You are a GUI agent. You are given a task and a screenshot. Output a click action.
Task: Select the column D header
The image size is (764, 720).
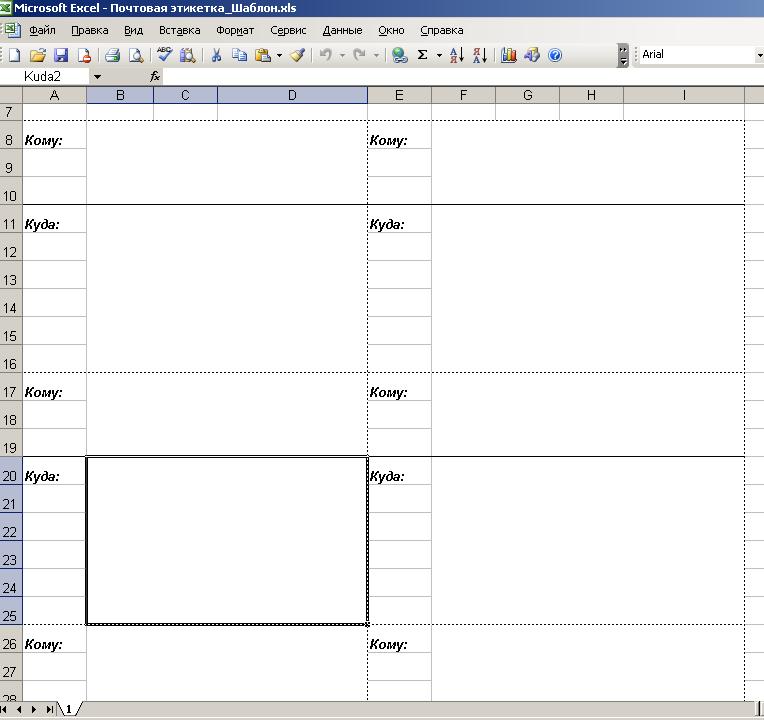(292, 95)
